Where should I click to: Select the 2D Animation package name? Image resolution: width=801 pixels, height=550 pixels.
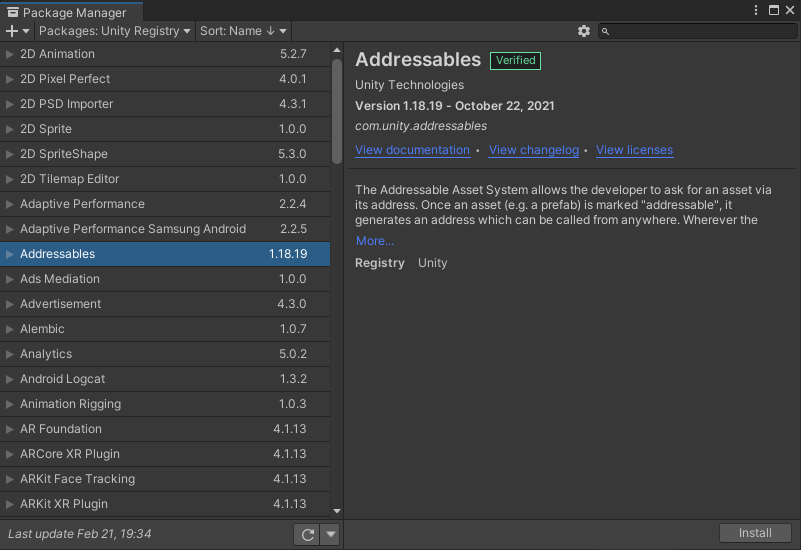(57, 54)
